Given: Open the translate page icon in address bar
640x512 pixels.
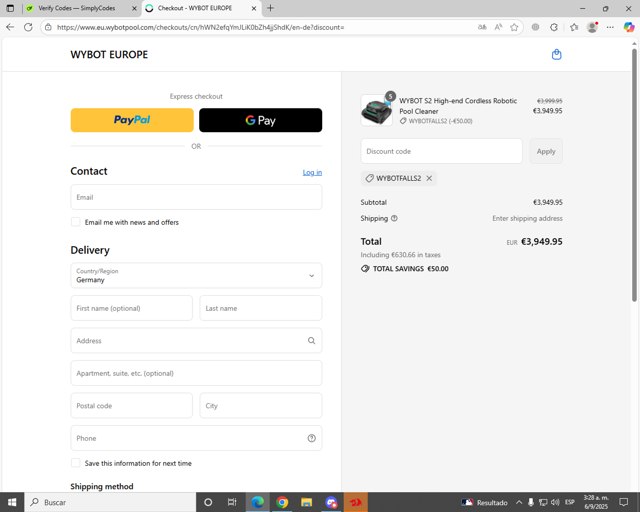Looking at the screenshot, I should 482,27.
